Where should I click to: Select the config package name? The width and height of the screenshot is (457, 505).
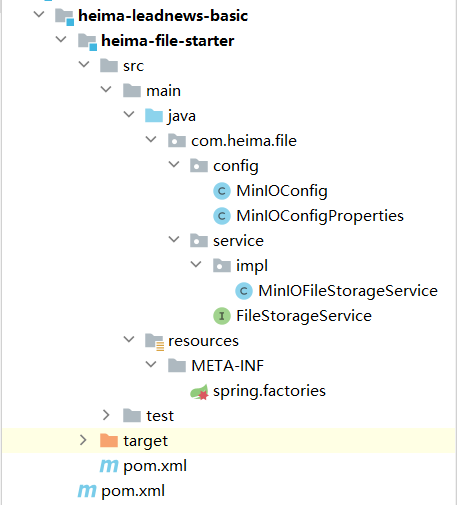236,166
